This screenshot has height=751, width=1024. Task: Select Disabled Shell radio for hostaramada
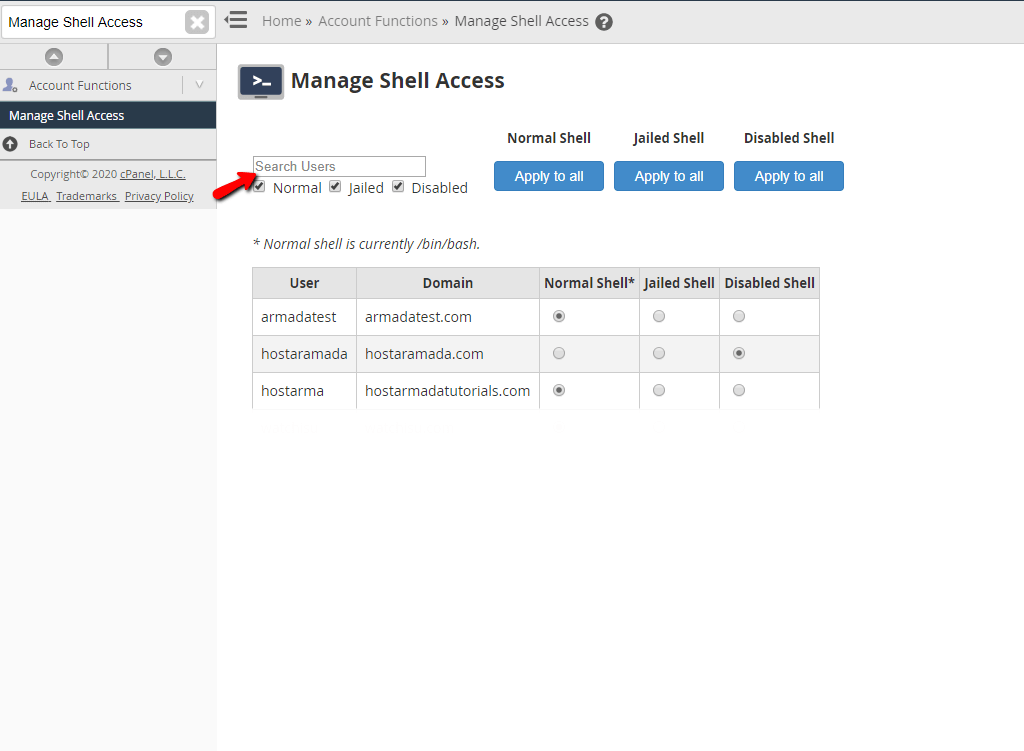(739, 353)
